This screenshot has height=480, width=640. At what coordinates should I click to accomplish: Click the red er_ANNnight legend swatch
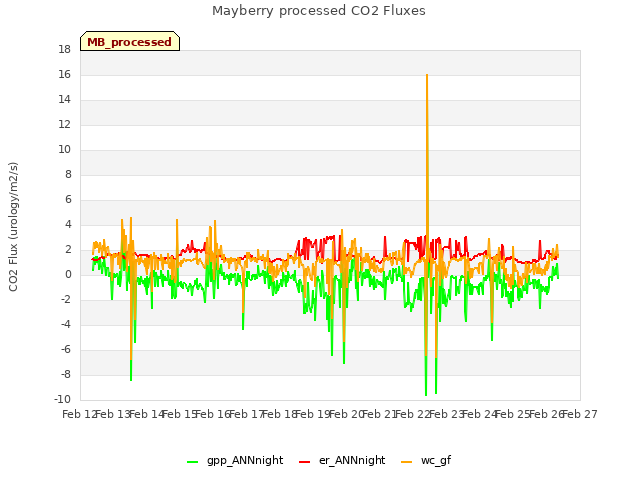[x=305, y=462]
